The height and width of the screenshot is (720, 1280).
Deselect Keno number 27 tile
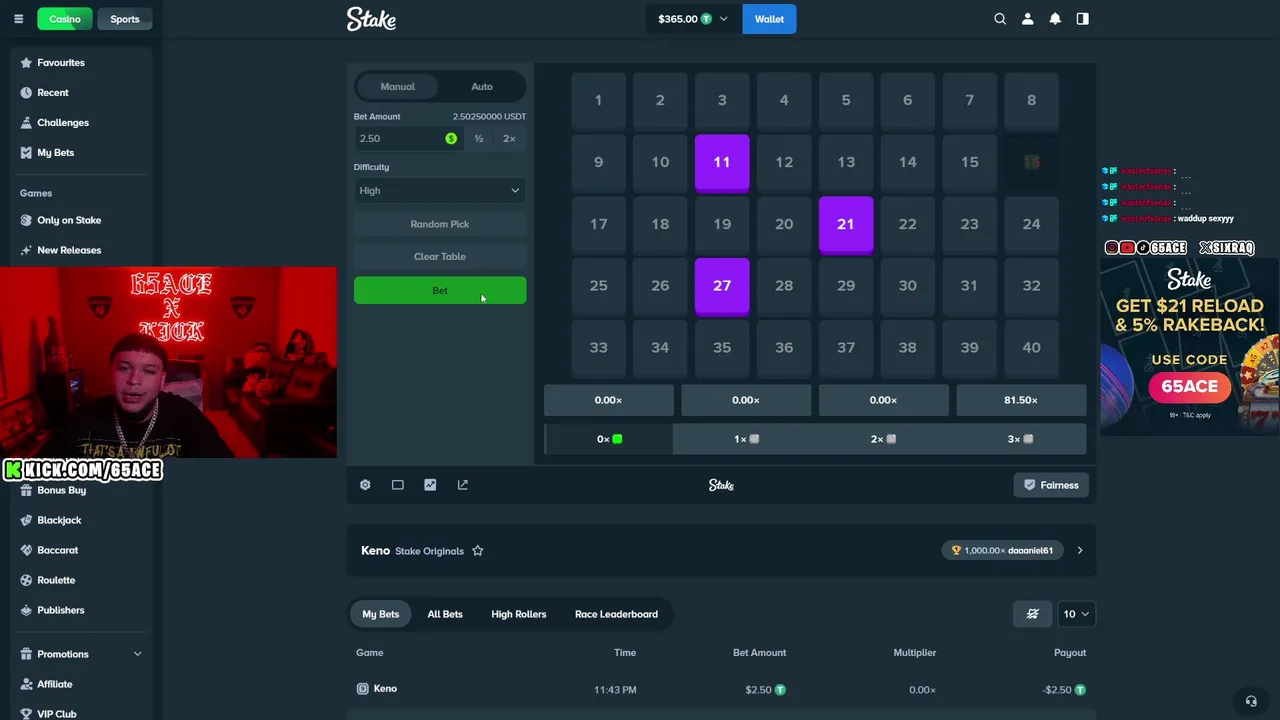(722, 286)
